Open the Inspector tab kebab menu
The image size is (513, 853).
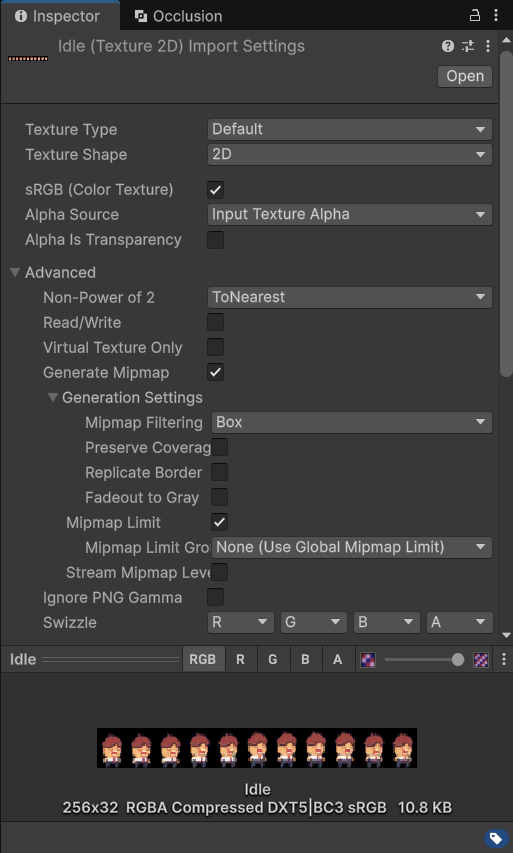(x=496, y=16)
